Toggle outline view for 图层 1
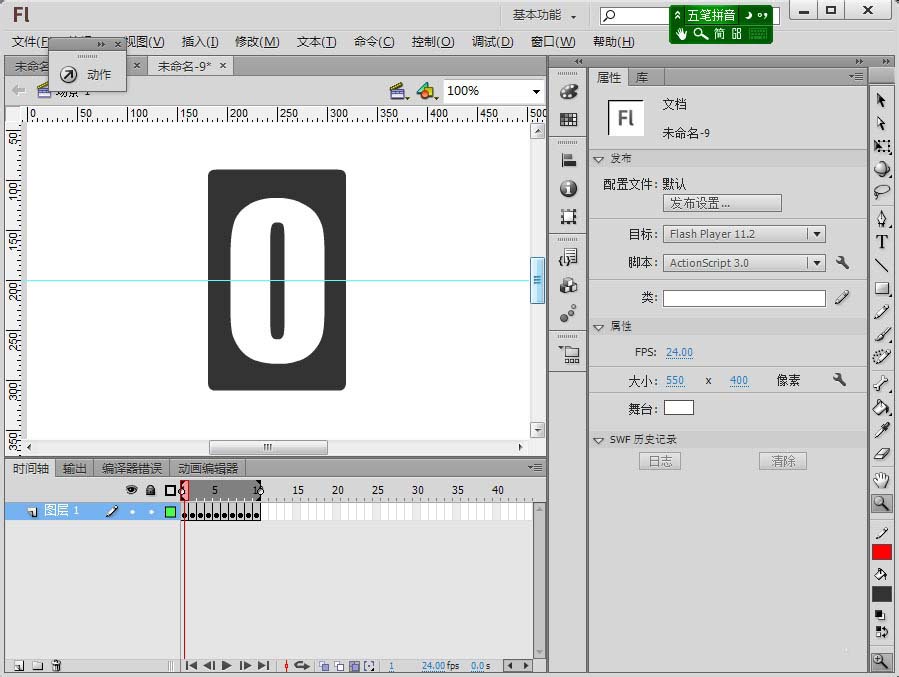This screenshot has width=899, height=677. coord(170,512)
